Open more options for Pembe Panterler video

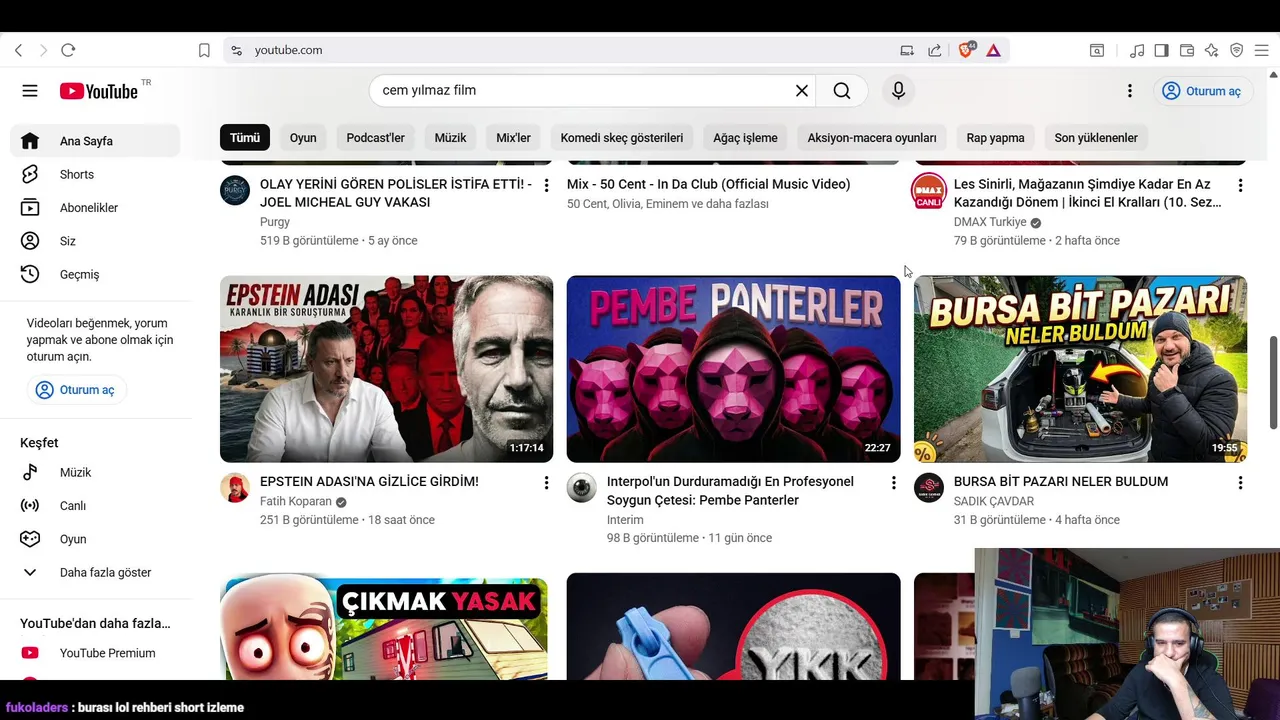coord(893,483)
